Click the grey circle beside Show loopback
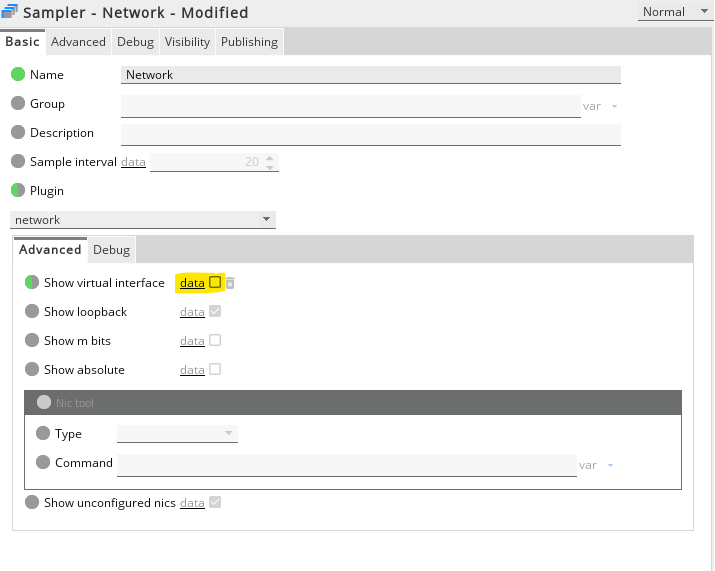 click(32, 312)
